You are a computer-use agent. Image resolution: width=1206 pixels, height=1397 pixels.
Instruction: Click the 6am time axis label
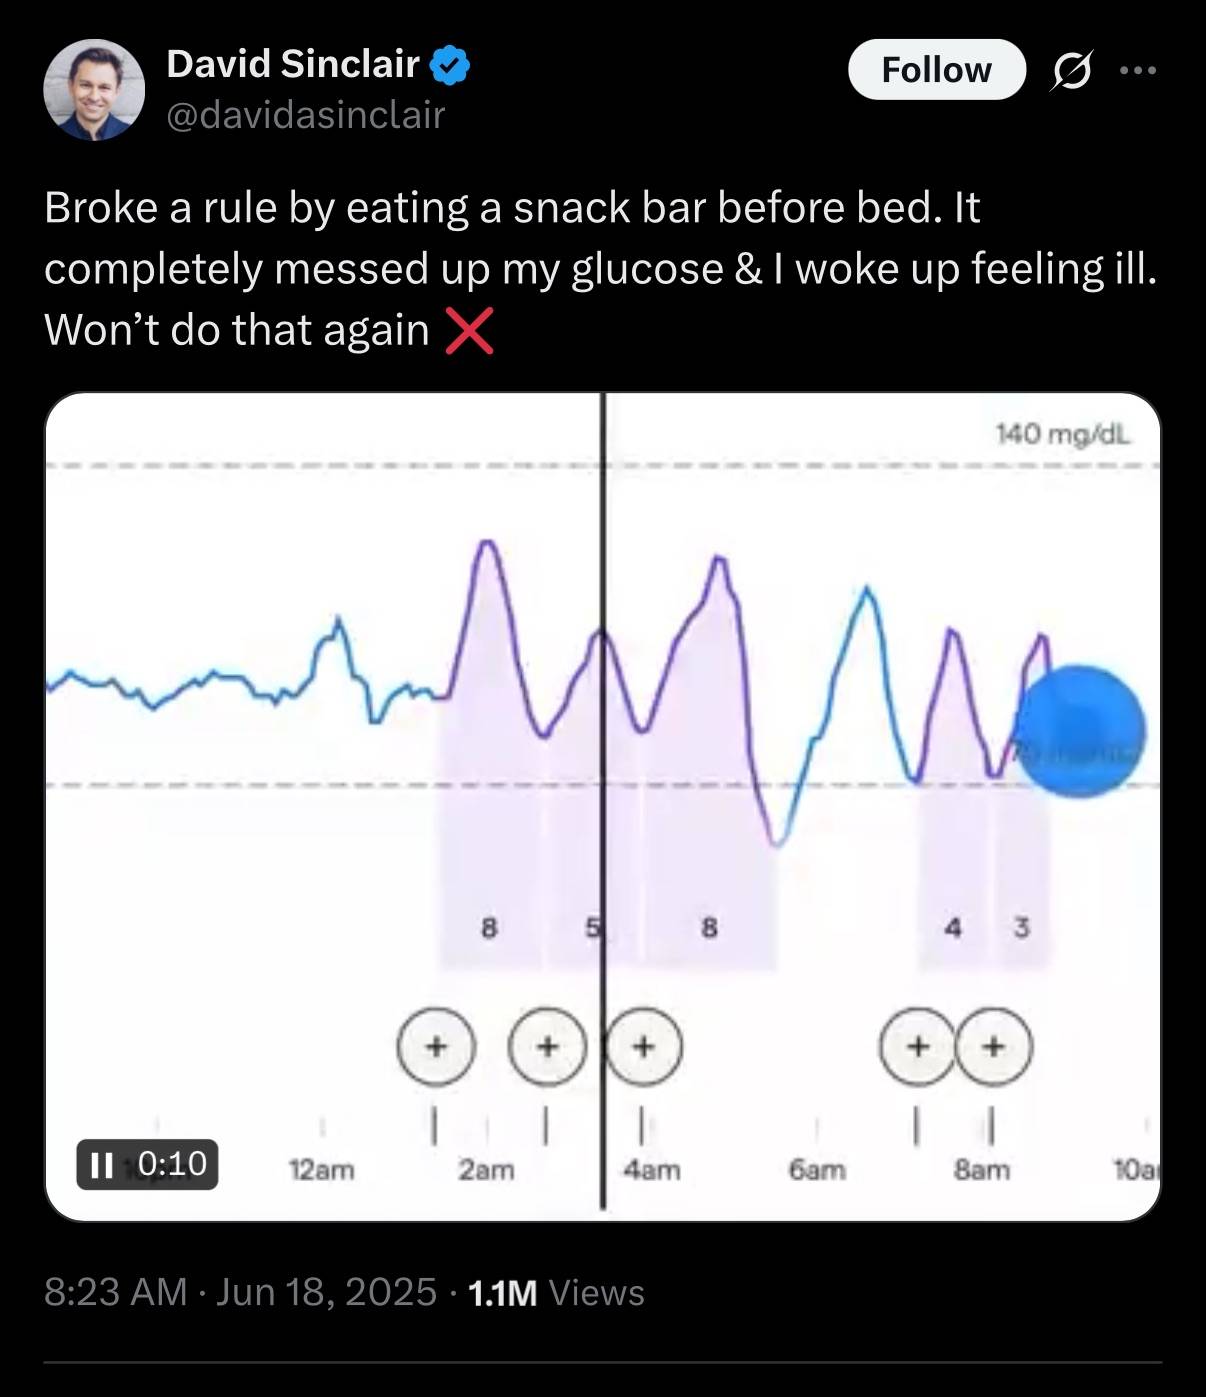click(x=817, y=1169)
